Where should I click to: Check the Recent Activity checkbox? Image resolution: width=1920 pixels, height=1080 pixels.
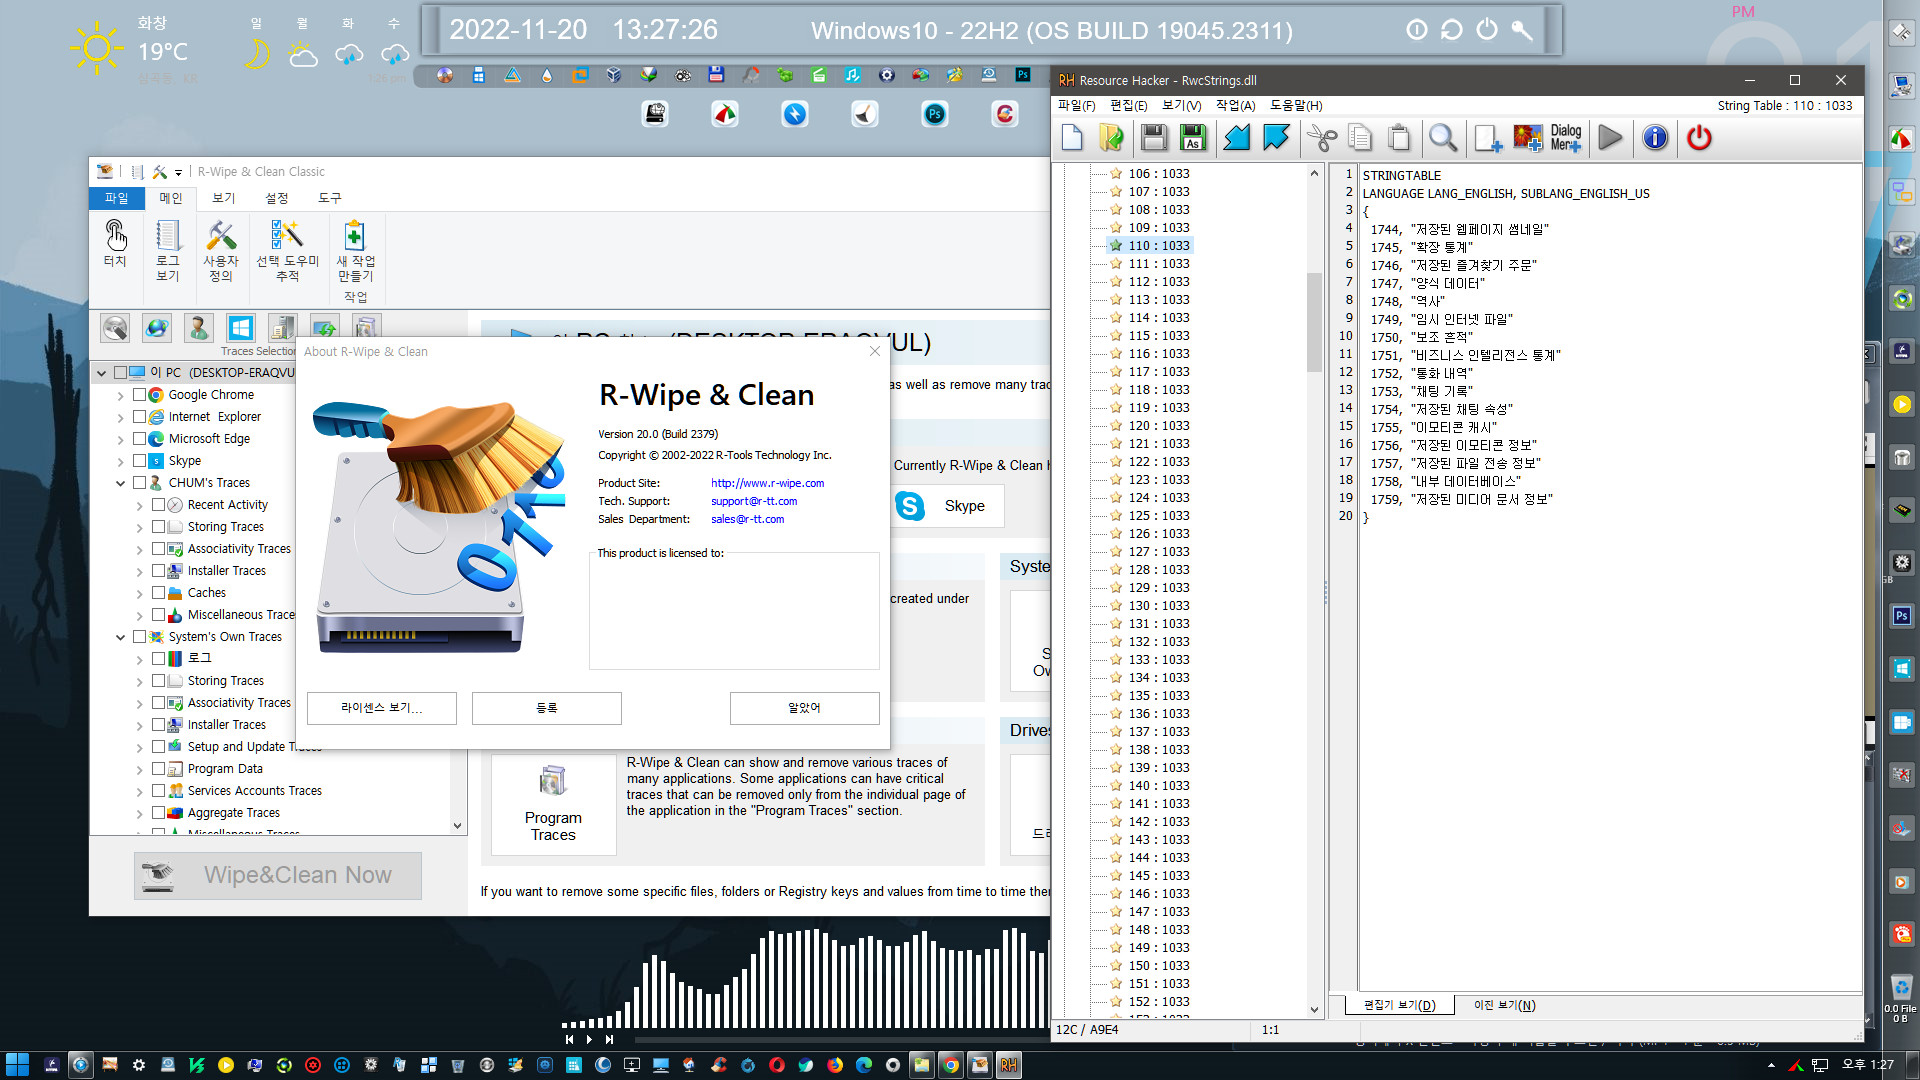pos(158,505)
